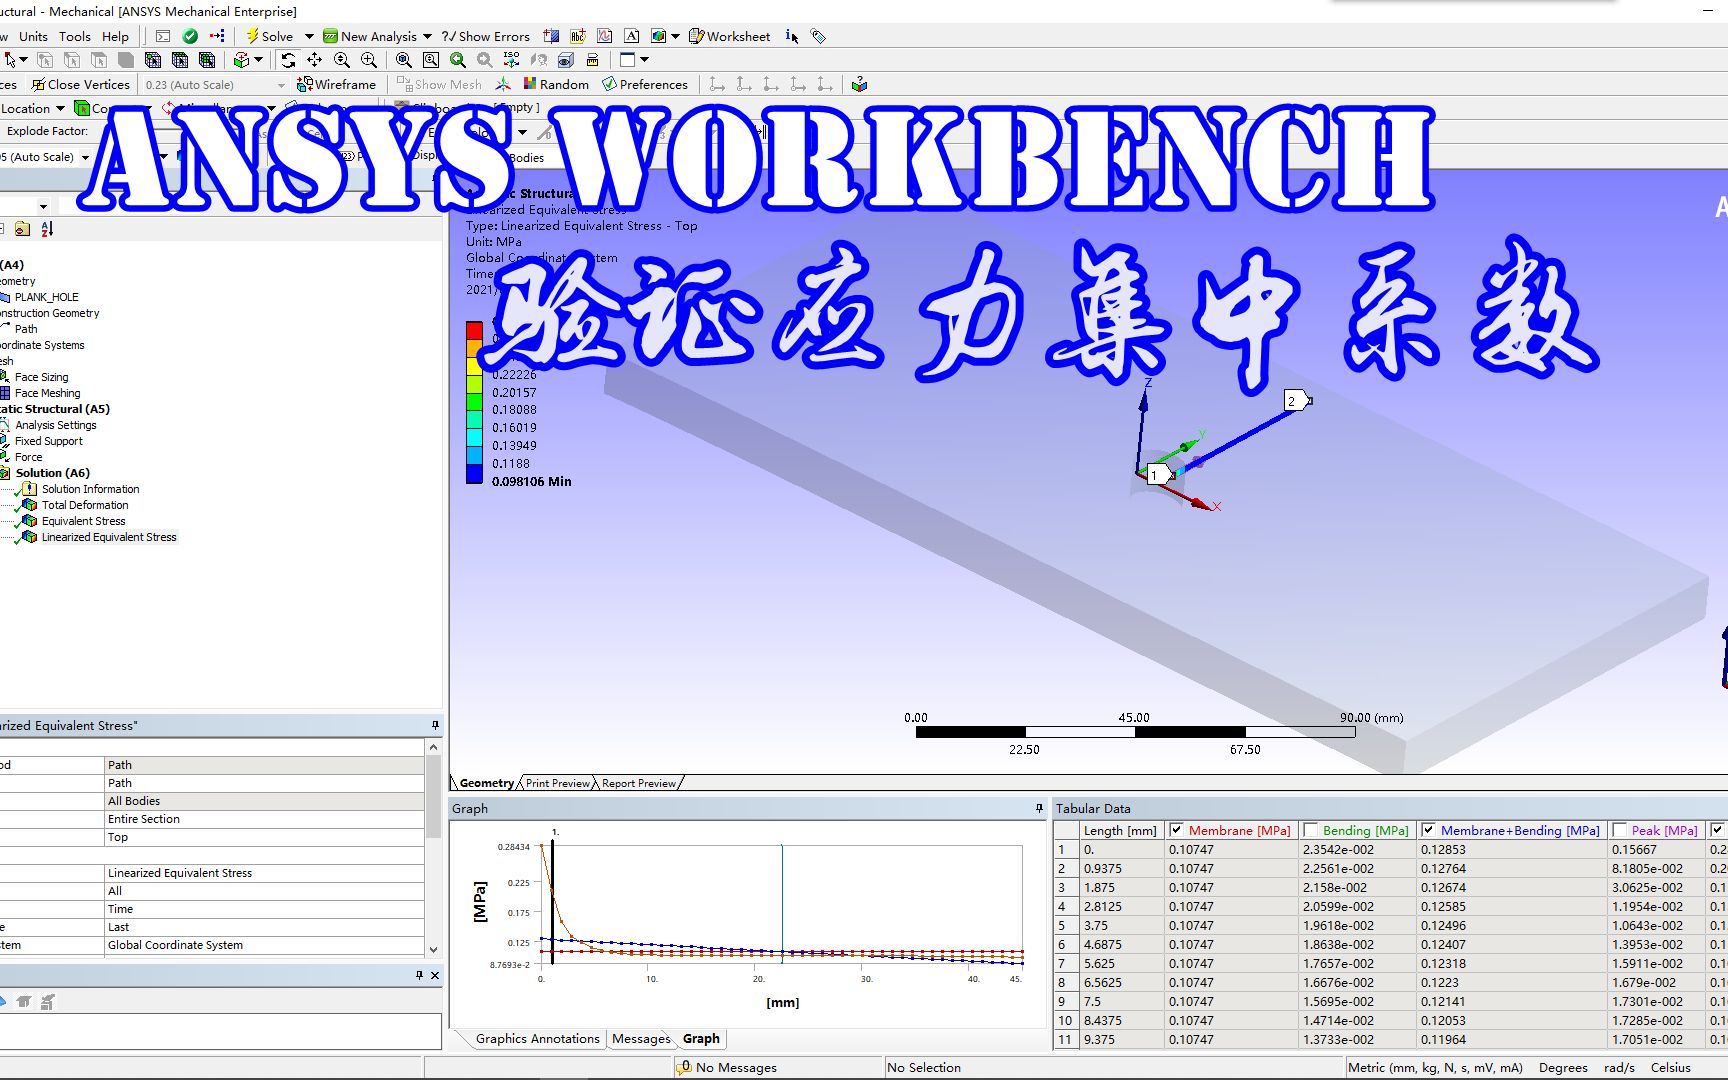Click the Close Vertices button
1728x1080 pixels.
click(80, 84)
